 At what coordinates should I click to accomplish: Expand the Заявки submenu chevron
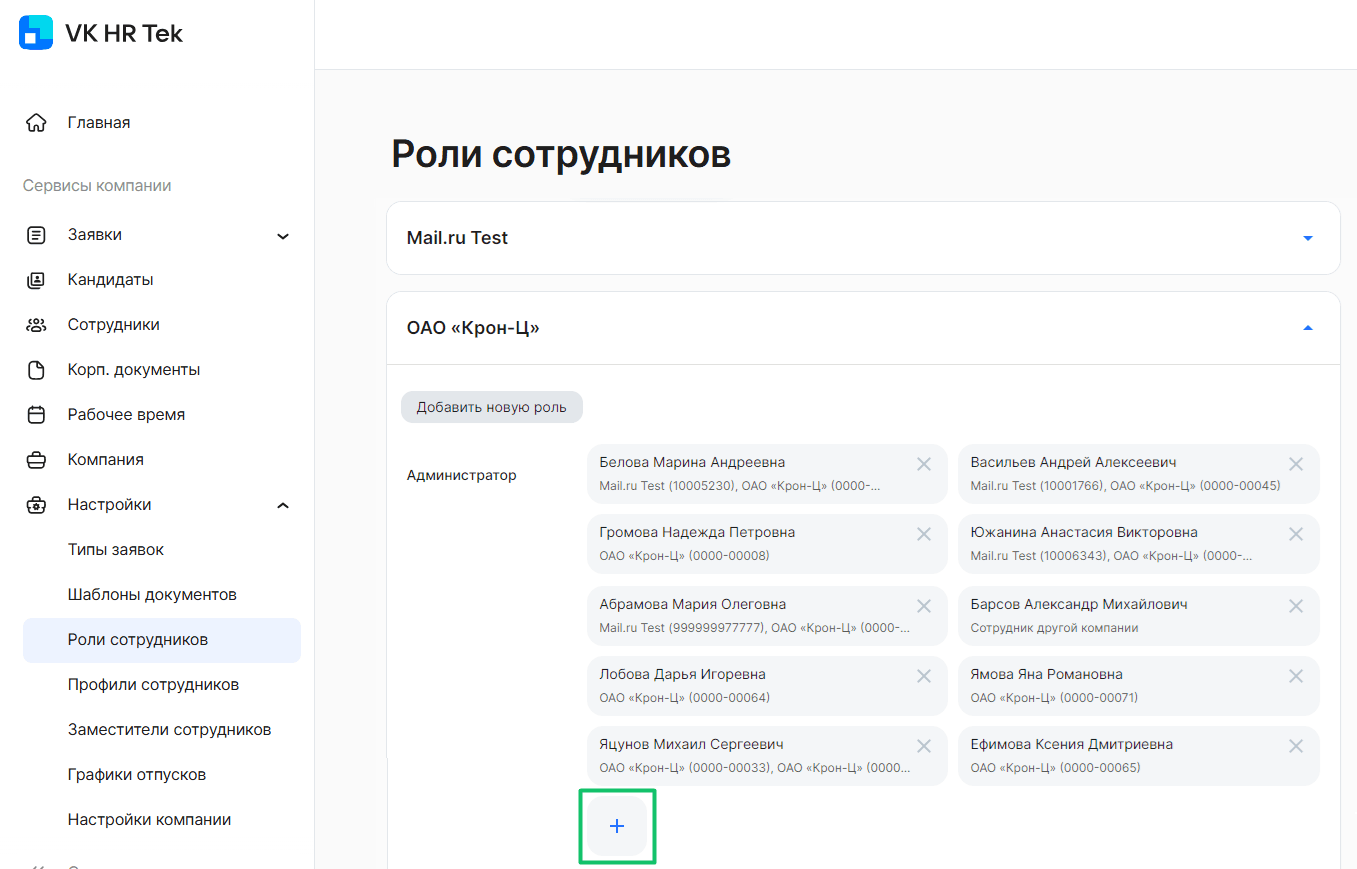tap(283, 236)
